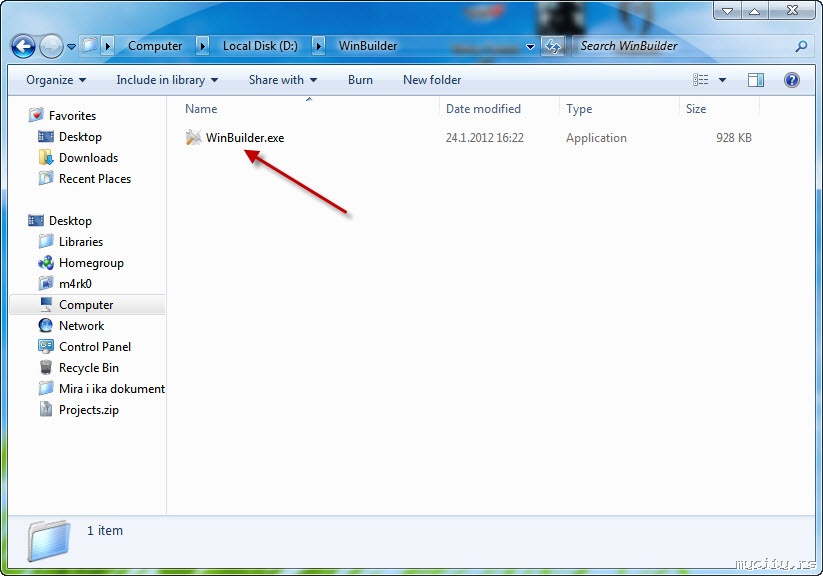Click the magnifier search icon
The height and width of the screenshot is (576, 823).
tap(801, 46)
